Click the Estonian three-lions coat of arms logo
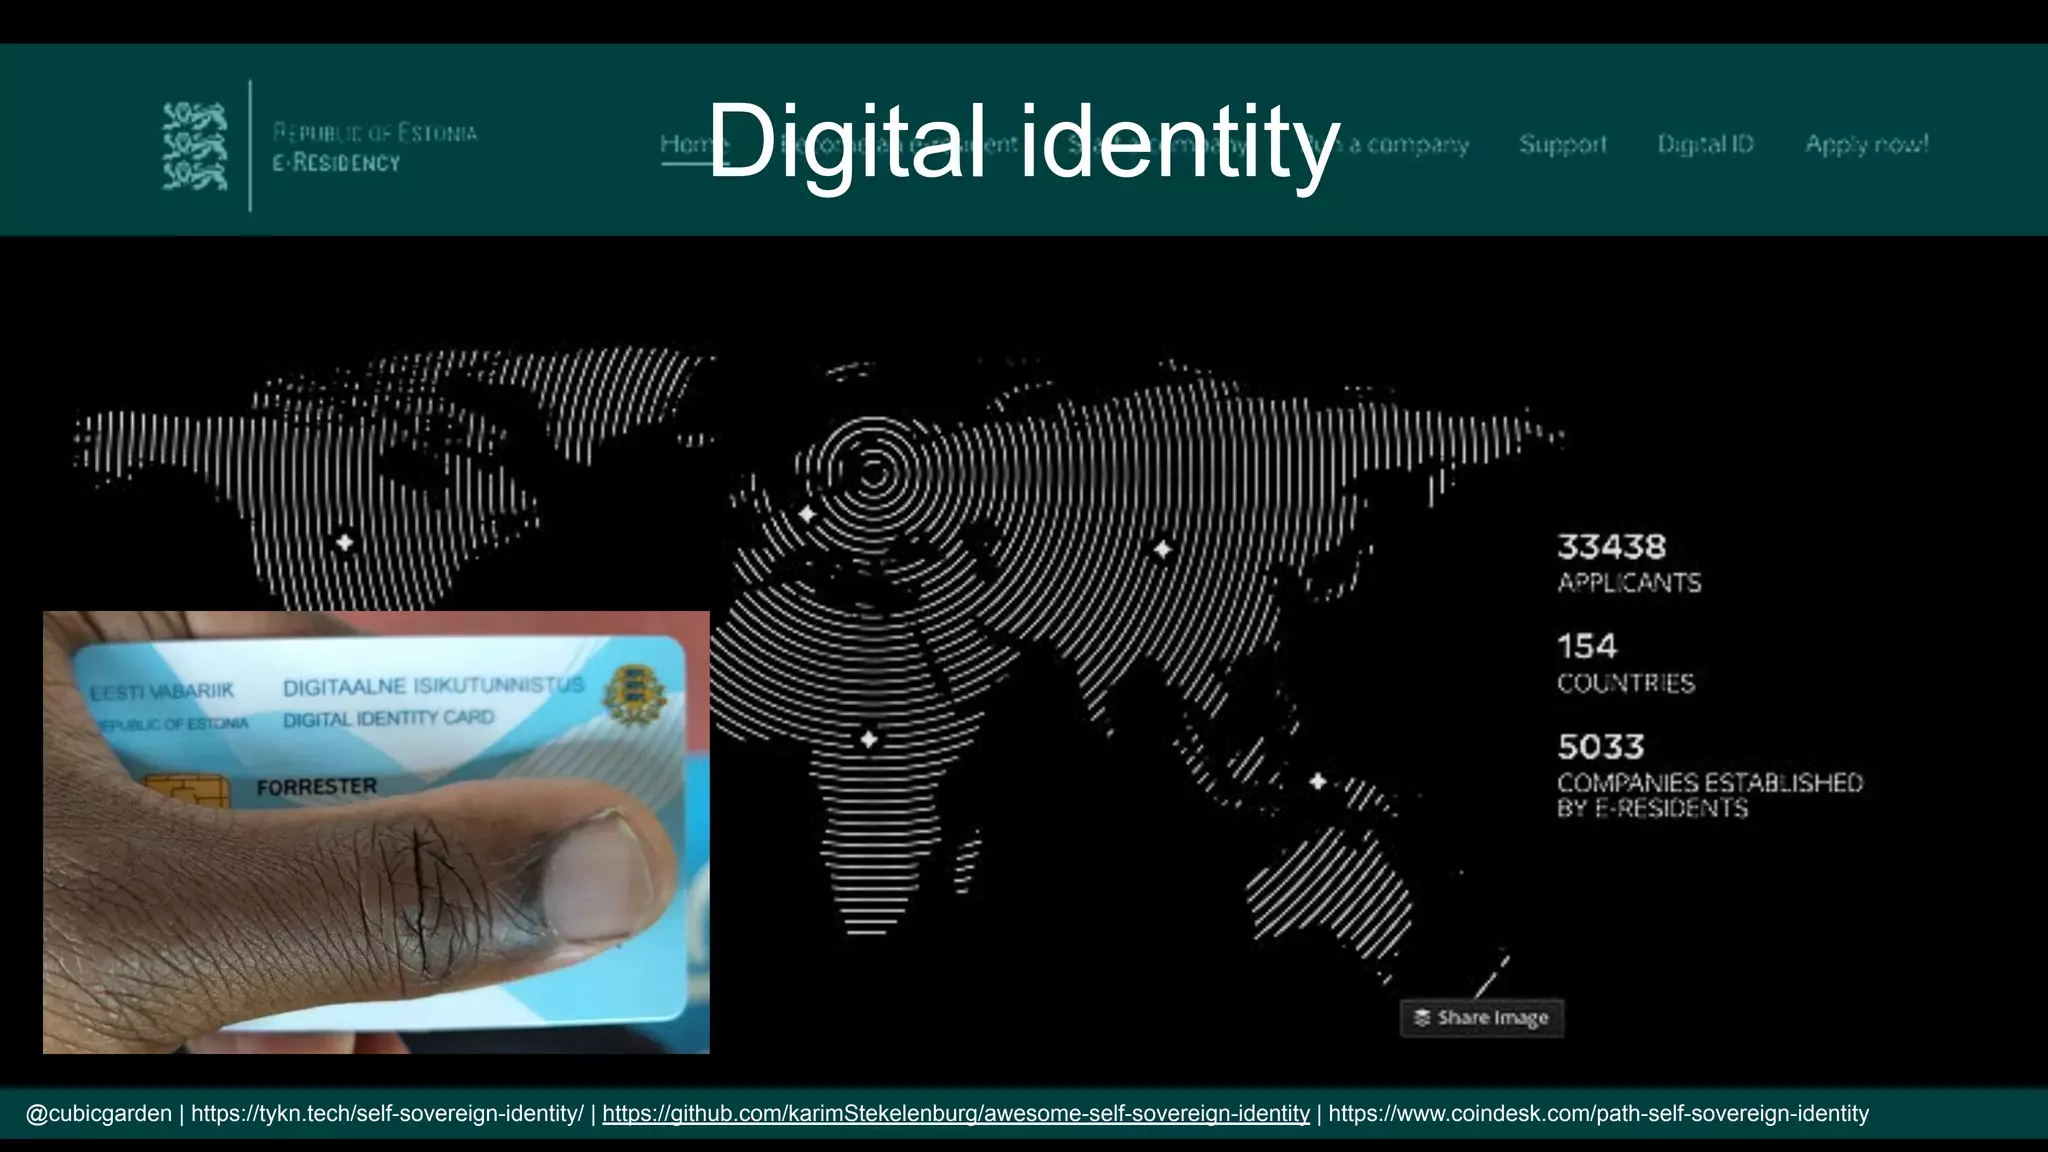2048x1152 pixels. [x=195, y=146]
